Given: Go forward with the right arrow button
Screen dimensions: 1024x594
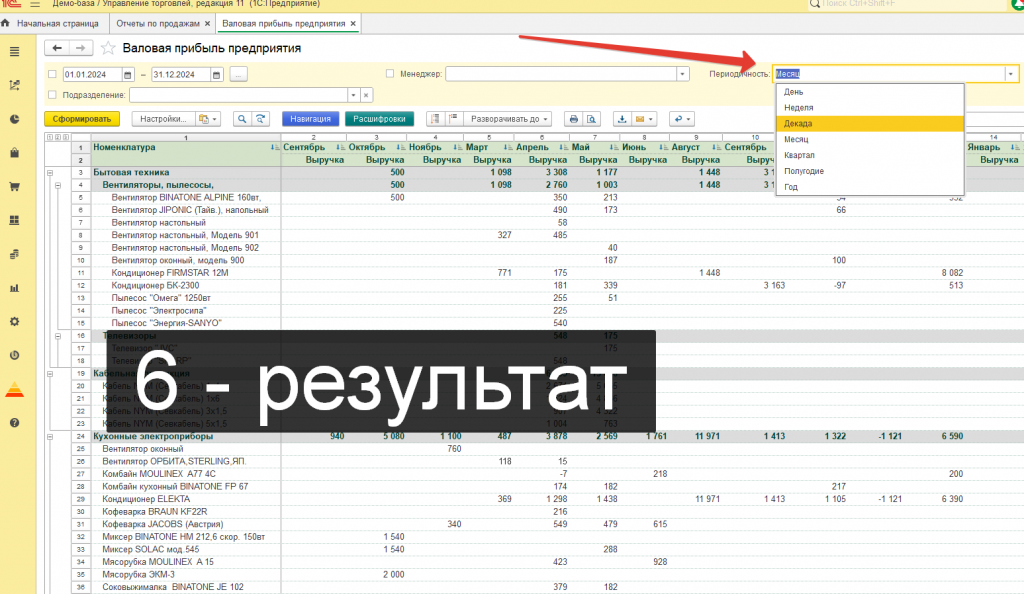Looking at the screenshot, I should 80,48.
